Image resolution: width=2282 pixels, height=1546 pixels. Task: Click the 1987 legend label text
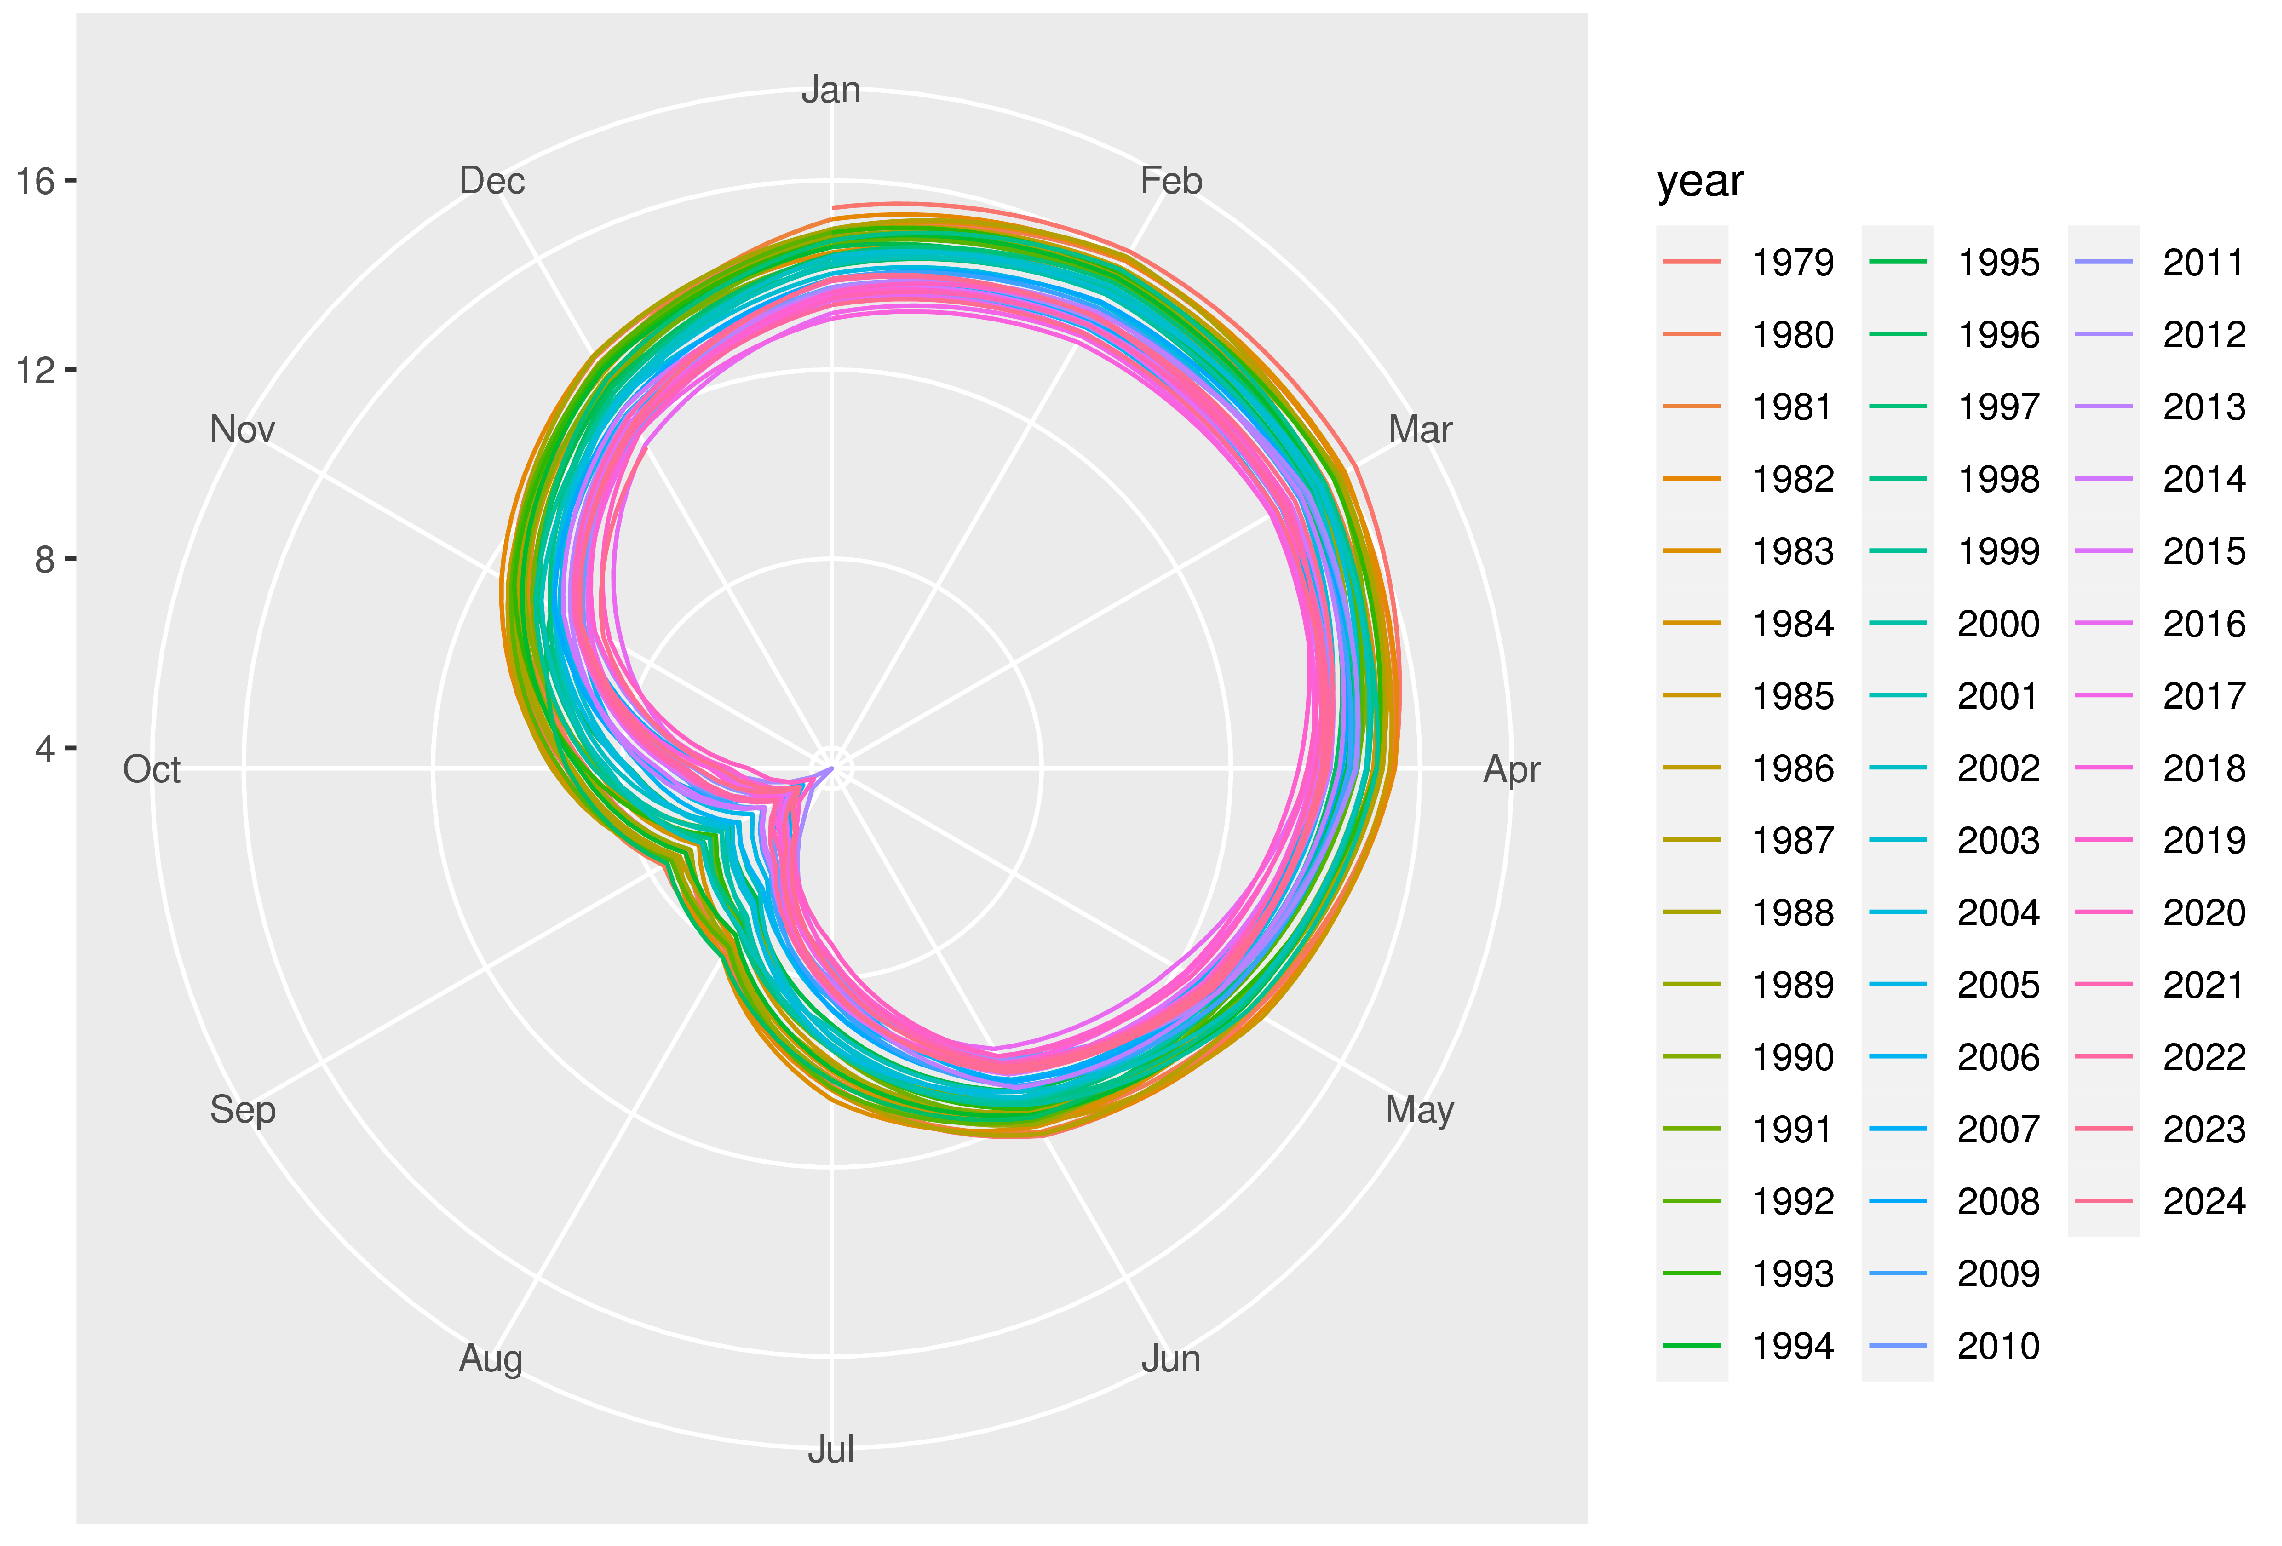click(1792, 840)
